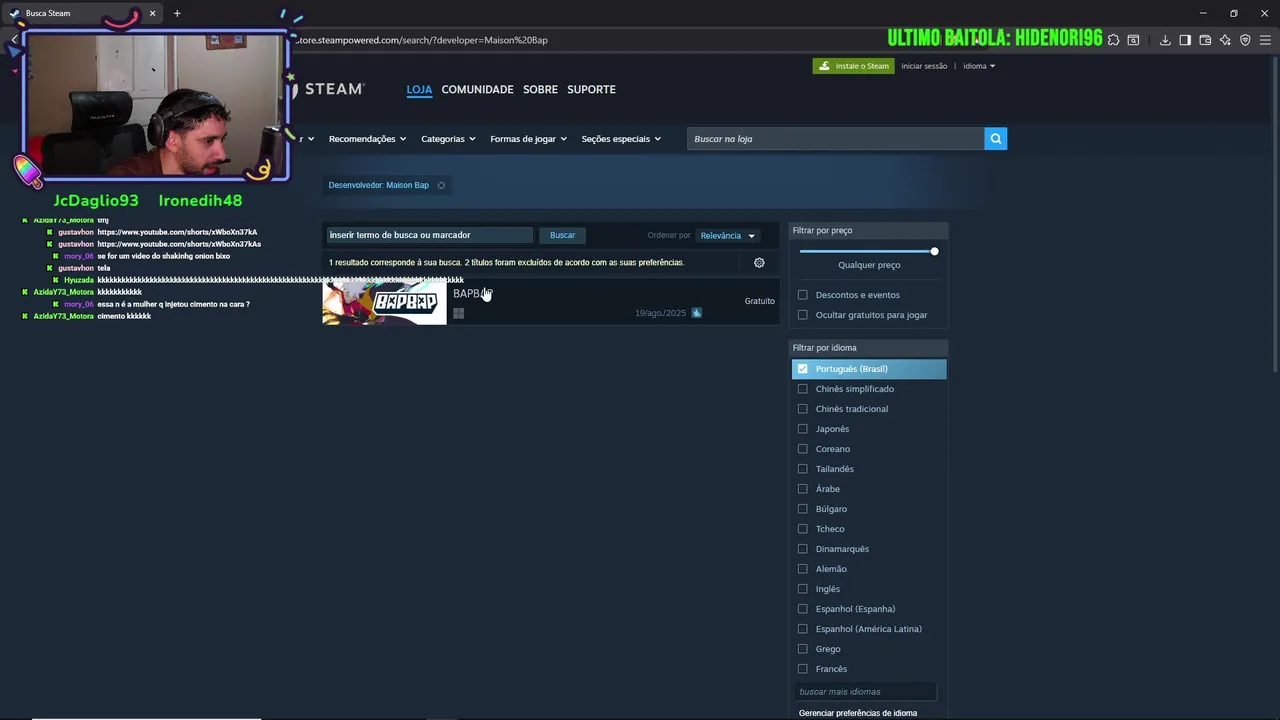The image size is (1280, 720).
Task: Check Tcheco language filter
Action: click(802, 529)
